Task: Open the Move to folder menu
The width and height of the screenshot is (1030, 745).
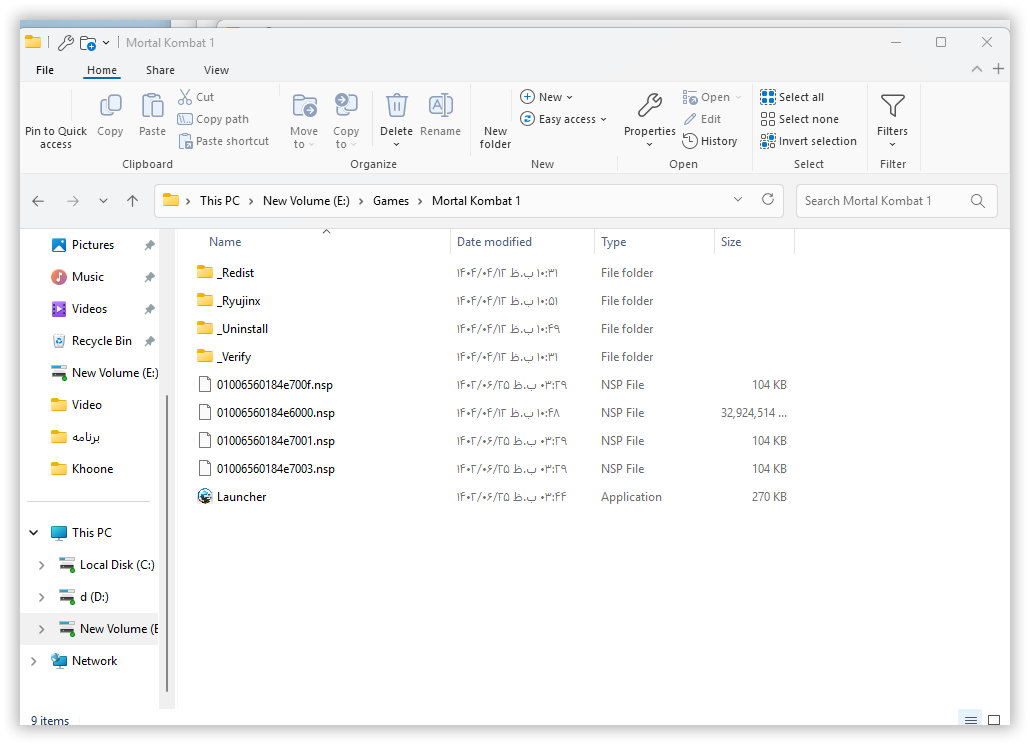Action: 304,121
